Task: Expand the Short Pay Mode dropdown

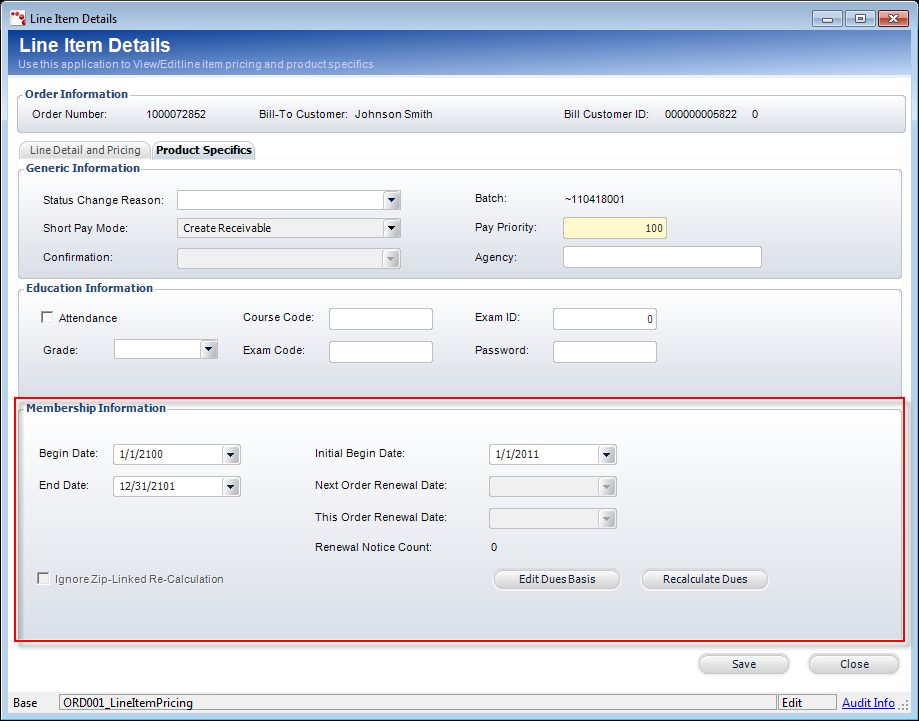Action: [392, 228]
